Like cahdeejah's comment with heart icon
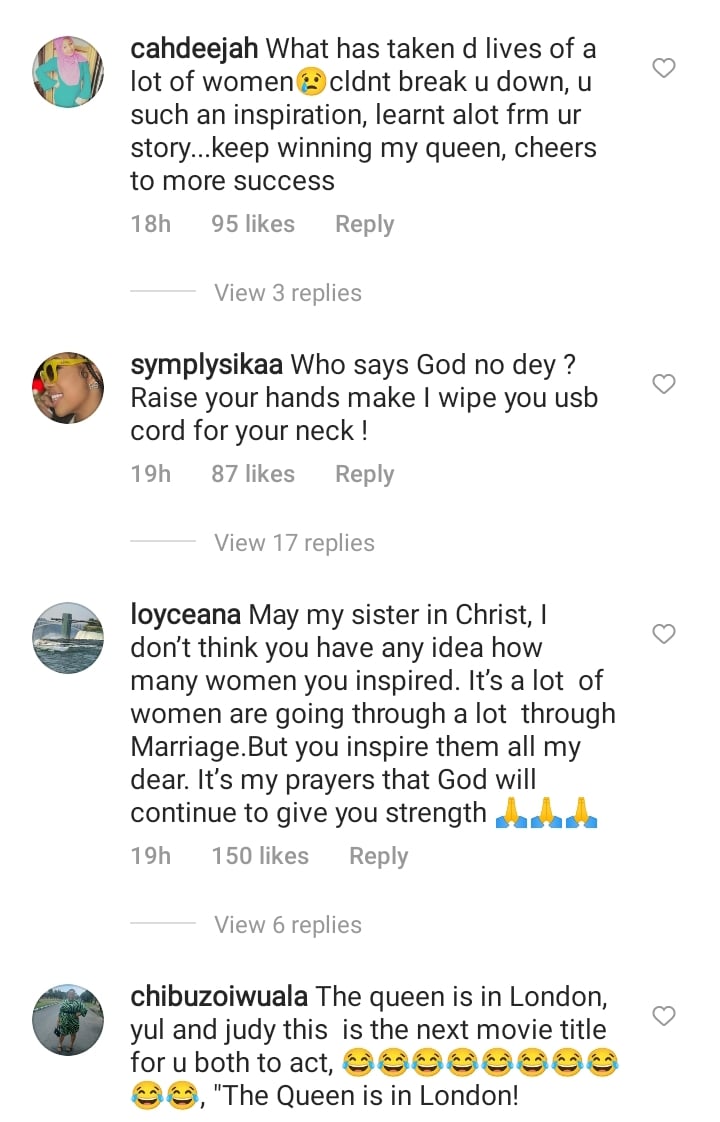 pyautogui.click(x=664, y=68)
